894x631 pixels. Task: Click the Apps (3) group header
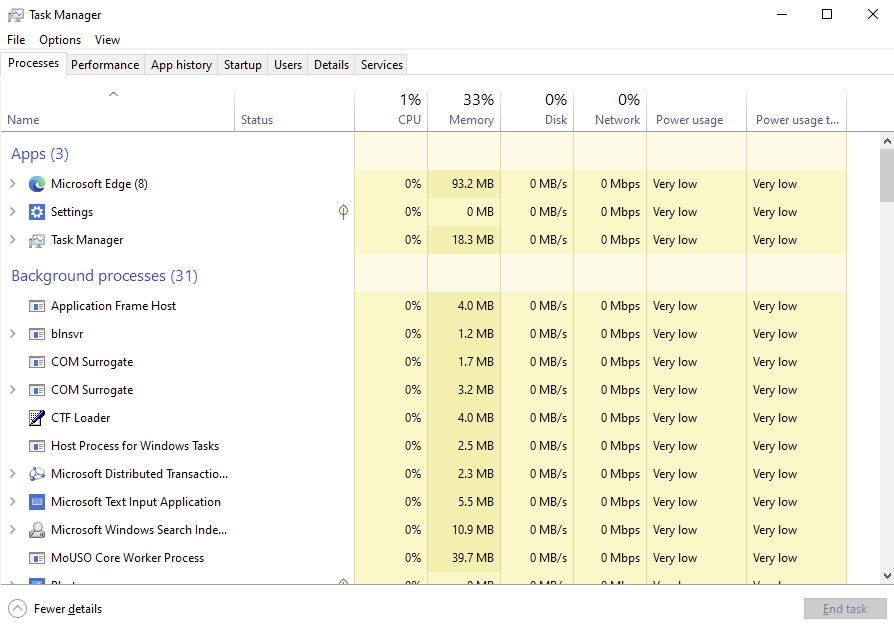[40, 154]
